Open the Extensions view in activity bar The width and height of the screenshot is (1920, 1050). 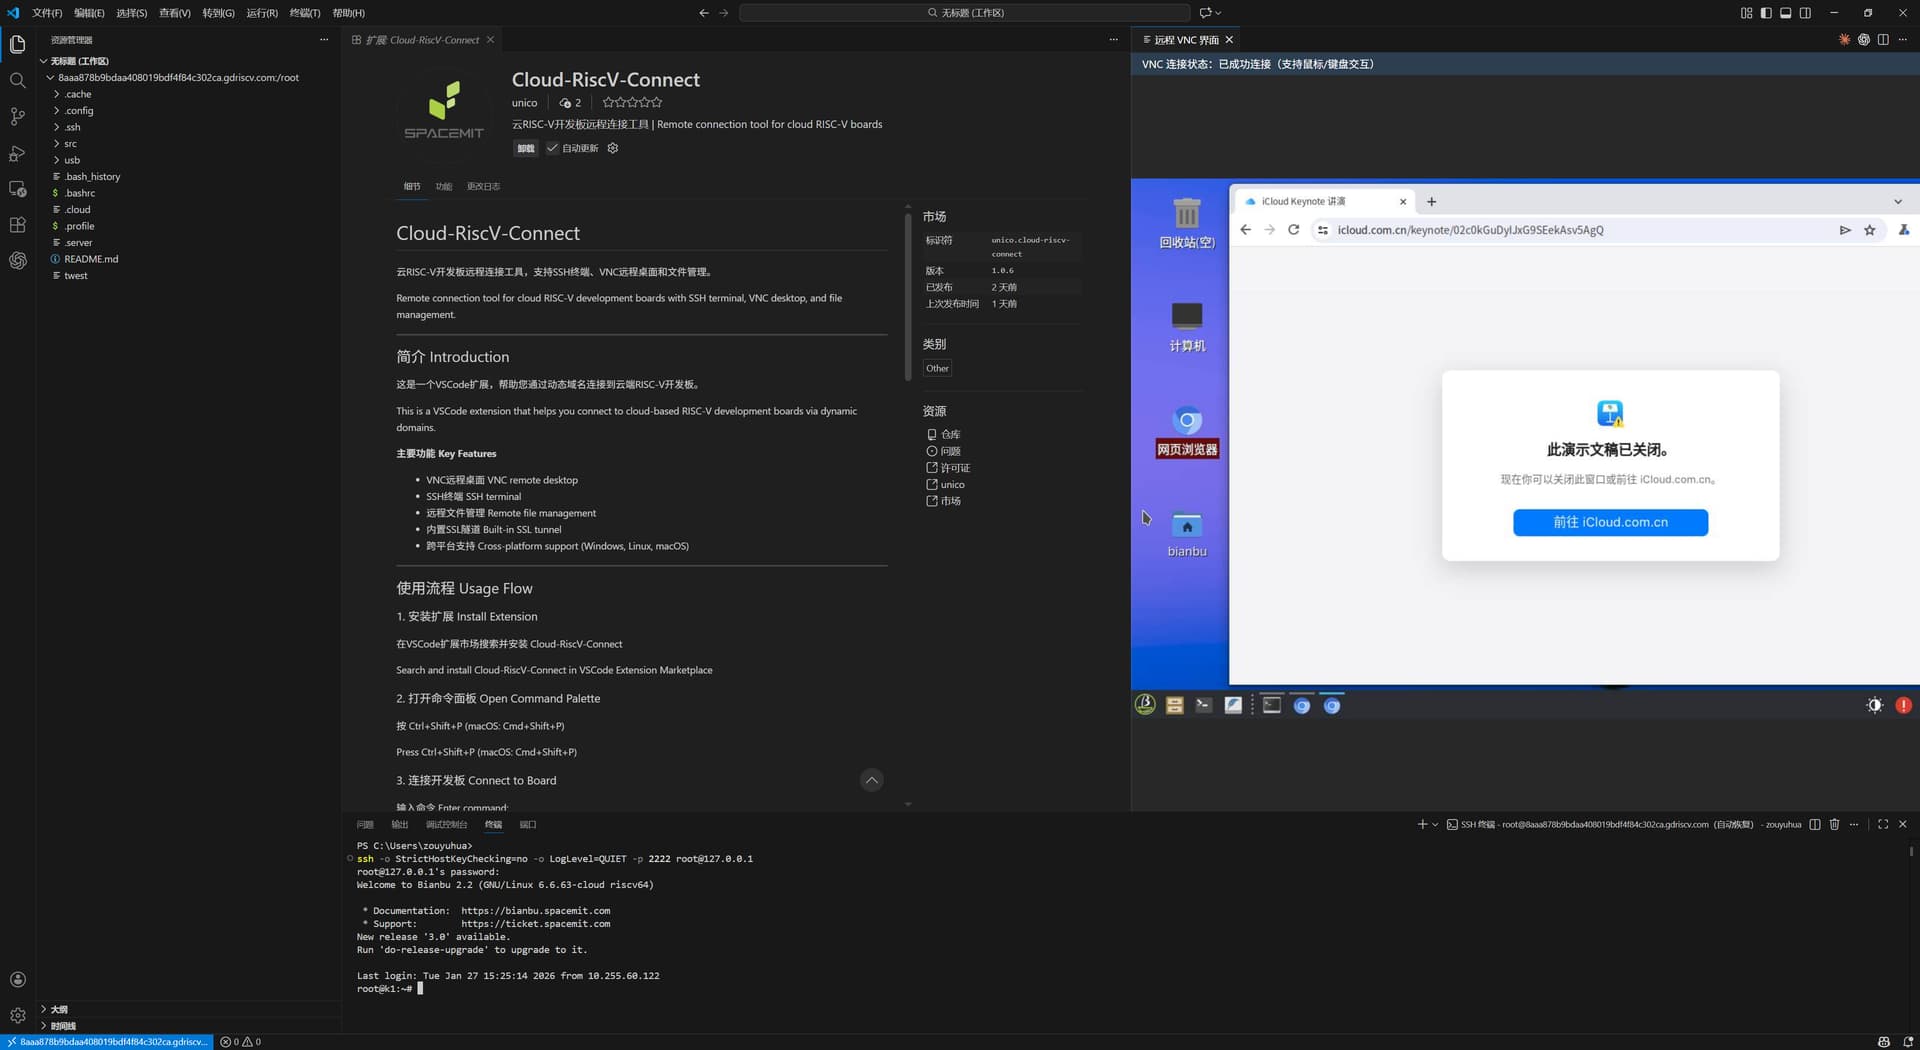click(17, 225)
